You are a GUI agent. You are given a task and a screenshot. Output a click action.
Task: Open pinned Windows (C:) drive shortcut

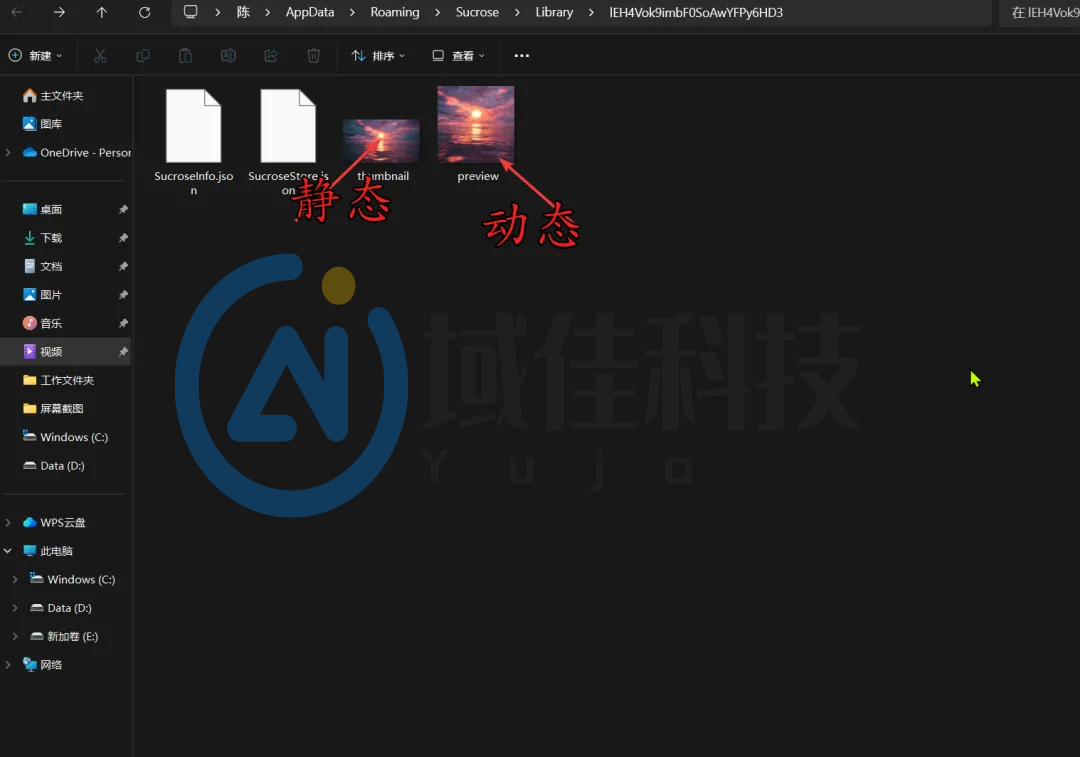click(65, 437)
